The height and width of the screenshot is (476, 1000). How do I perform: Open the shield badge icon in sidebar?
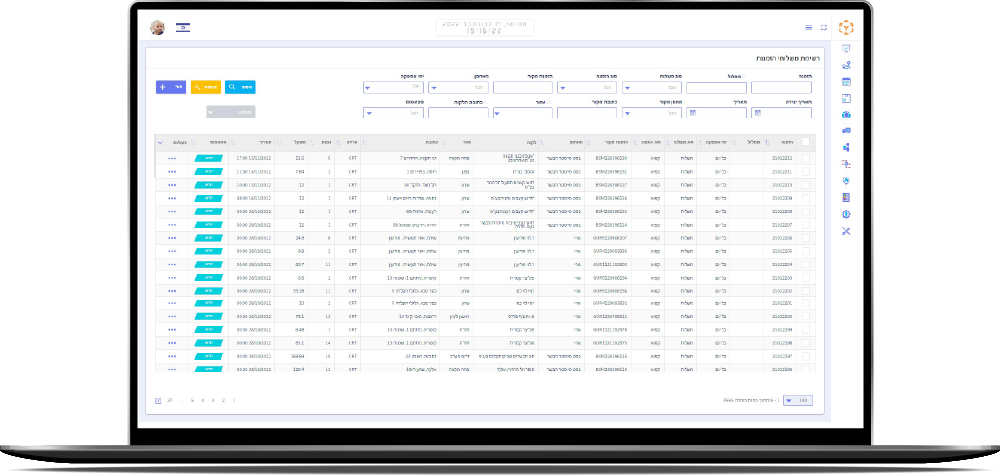coord(846,181)
